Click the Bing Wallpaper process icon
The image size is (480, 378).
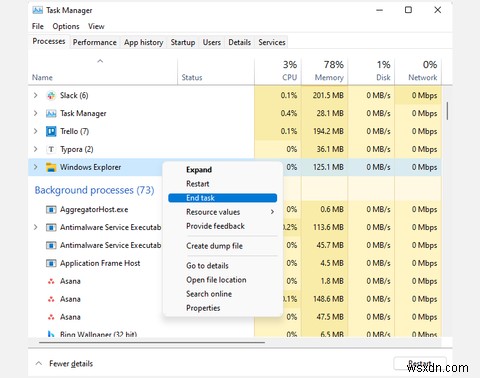click(51, 334)
